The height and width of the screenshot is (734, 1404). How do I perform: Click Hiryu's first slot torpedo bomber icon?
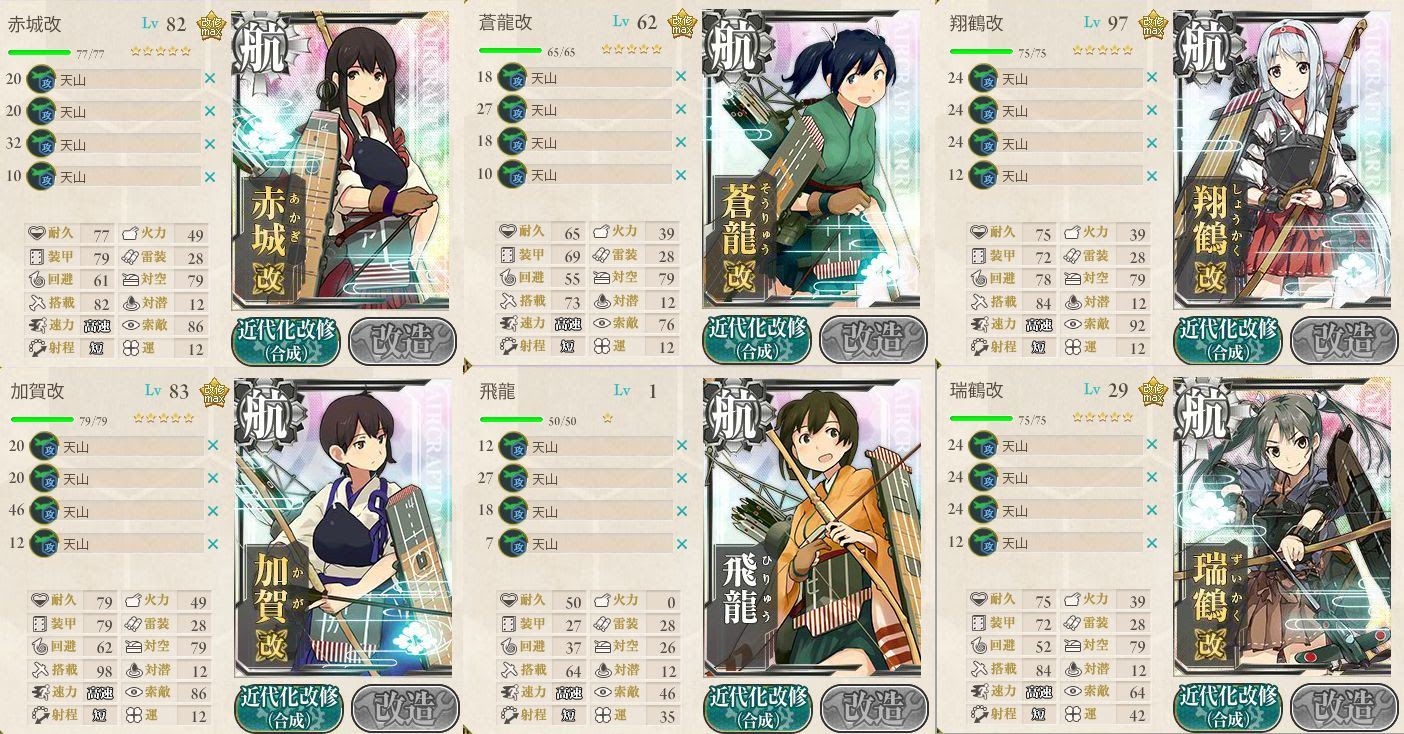(513, 446)
